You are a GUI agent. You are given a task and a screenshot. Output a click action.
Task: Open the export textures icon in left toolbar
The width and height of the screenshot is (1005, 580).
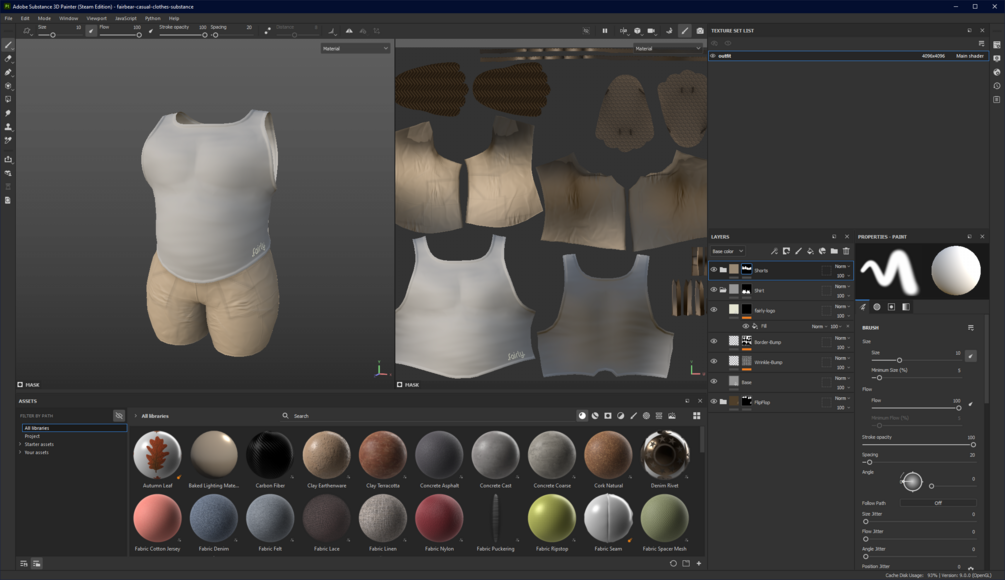pos(8,159)
